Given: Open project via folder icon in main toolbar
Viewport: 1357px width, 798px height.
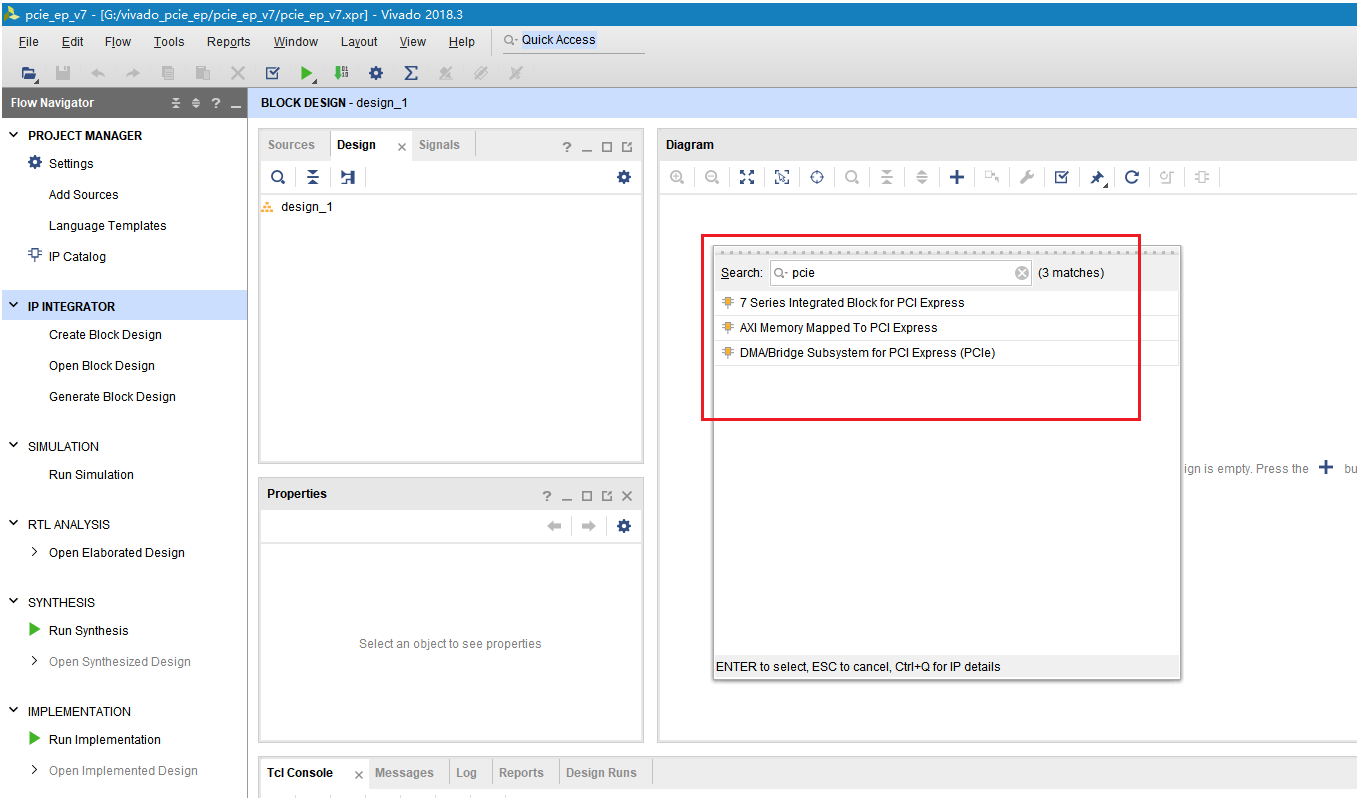Looking at the screenshot, I should 29,73.
